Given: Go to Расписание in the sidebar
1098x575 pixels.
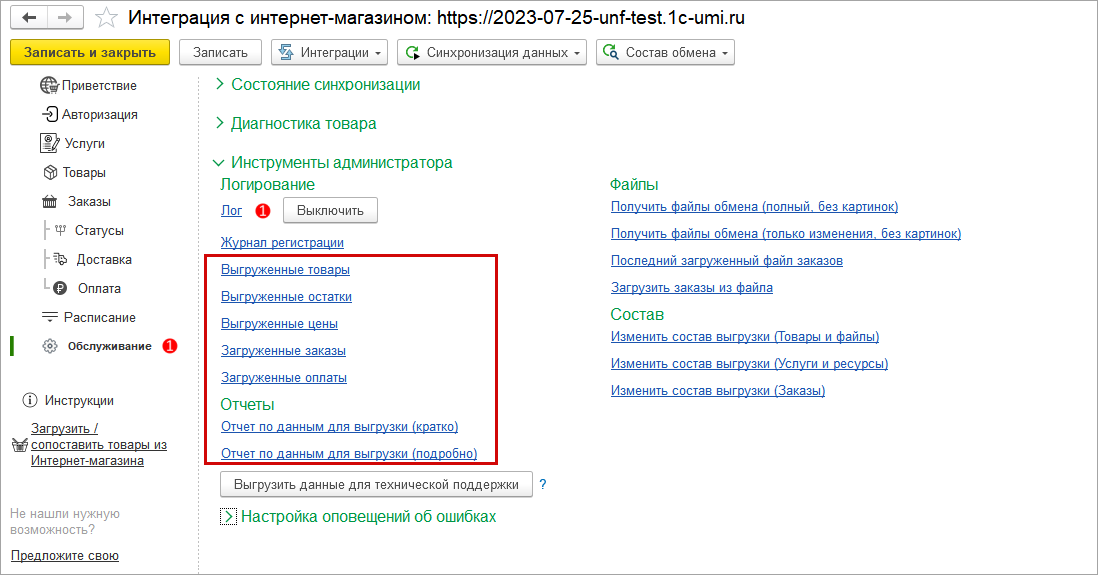Looking at the screenshot, I should tap(99, 318).
